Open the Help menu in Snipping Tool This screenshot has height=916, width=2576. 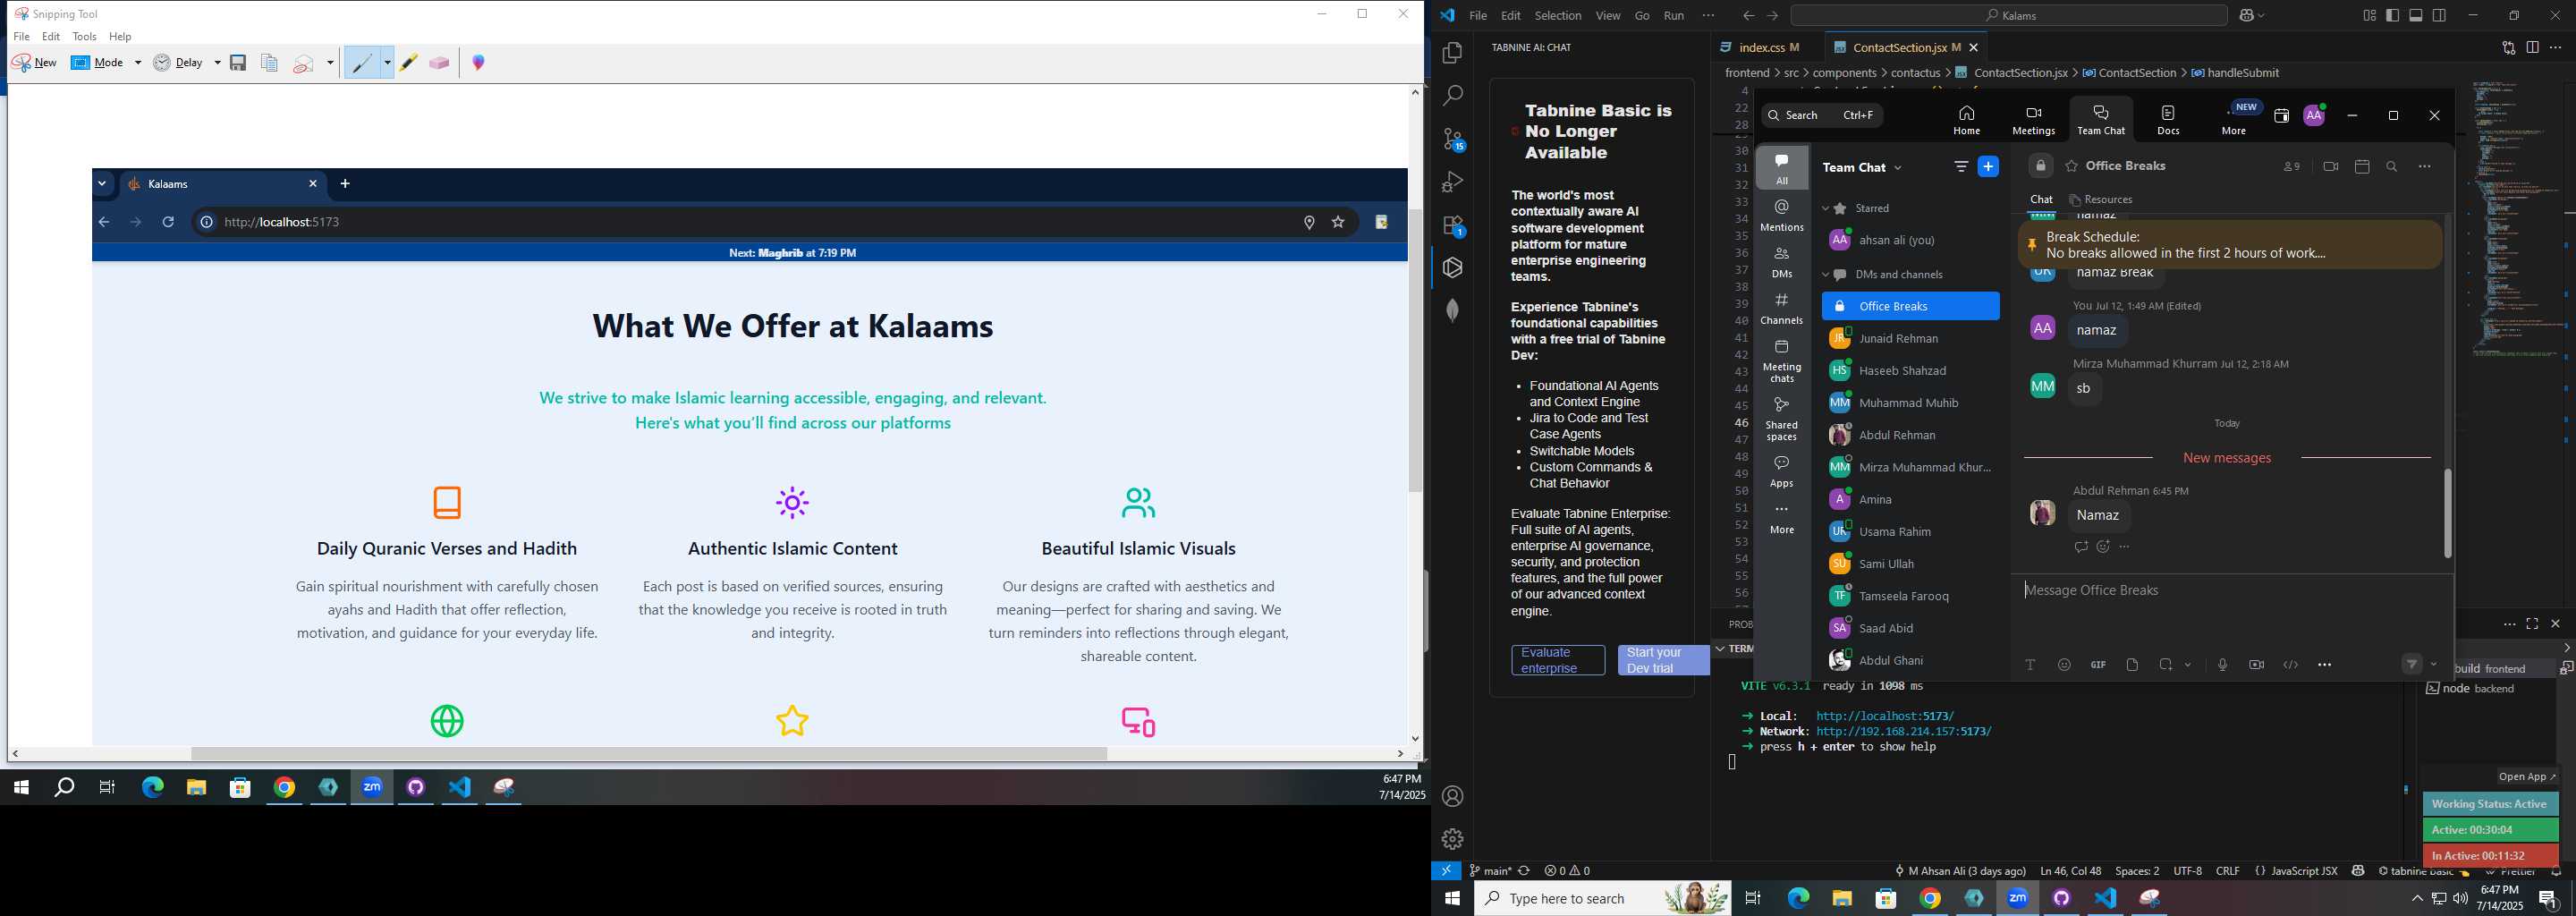coord(120,37)
